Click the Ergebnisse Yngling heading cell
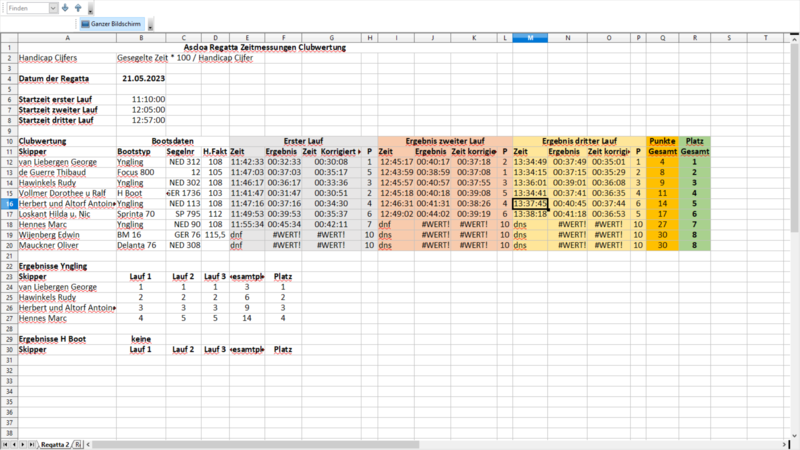Viewport: 800px width, 450px height. point(67,266)
